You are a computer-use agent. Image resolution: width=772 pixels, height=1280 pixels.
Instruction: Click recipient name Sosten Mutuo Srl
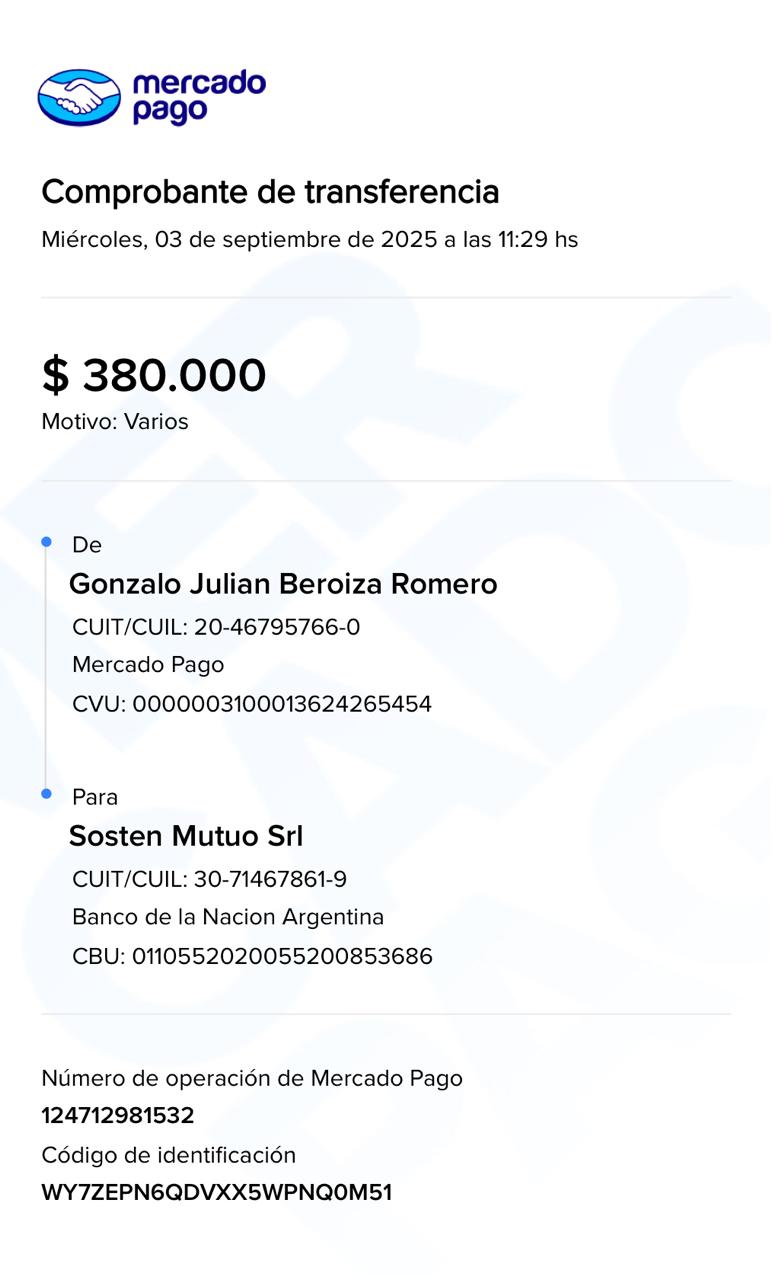[186, 836]
